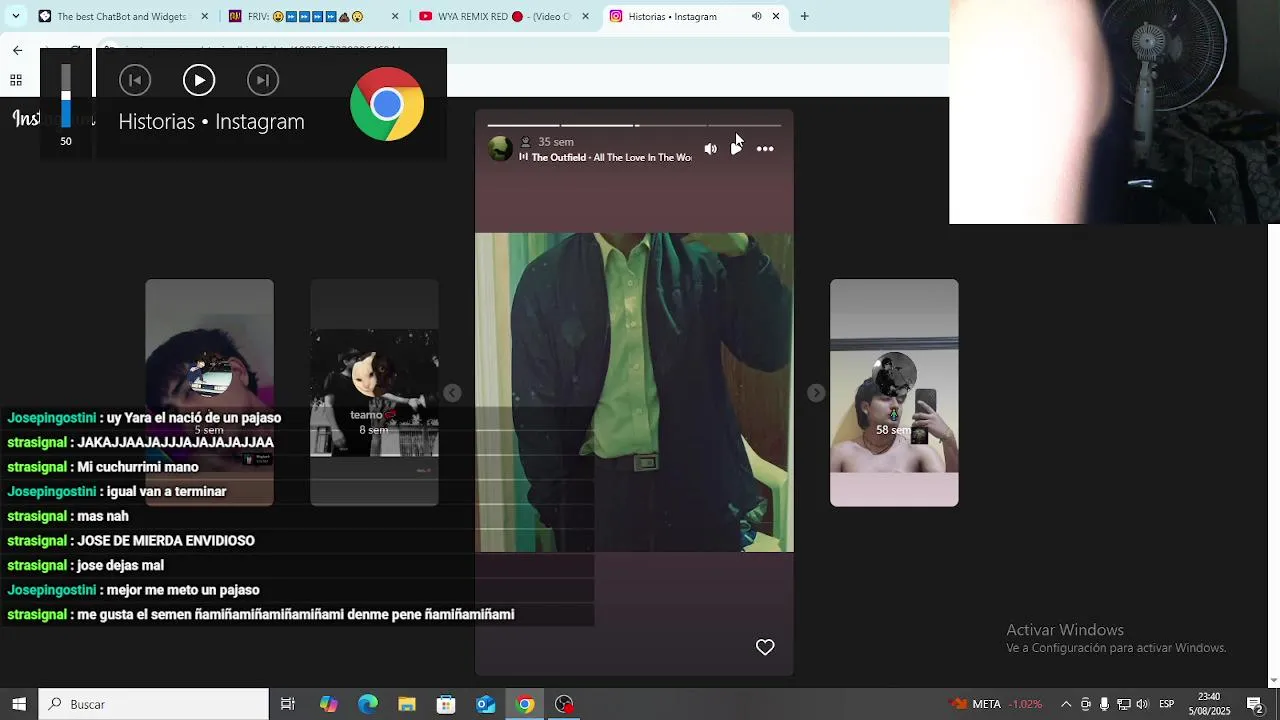Play media in the volume overlay
The height and width of the screenshot is (720, 1280).
tap(199, 80)
